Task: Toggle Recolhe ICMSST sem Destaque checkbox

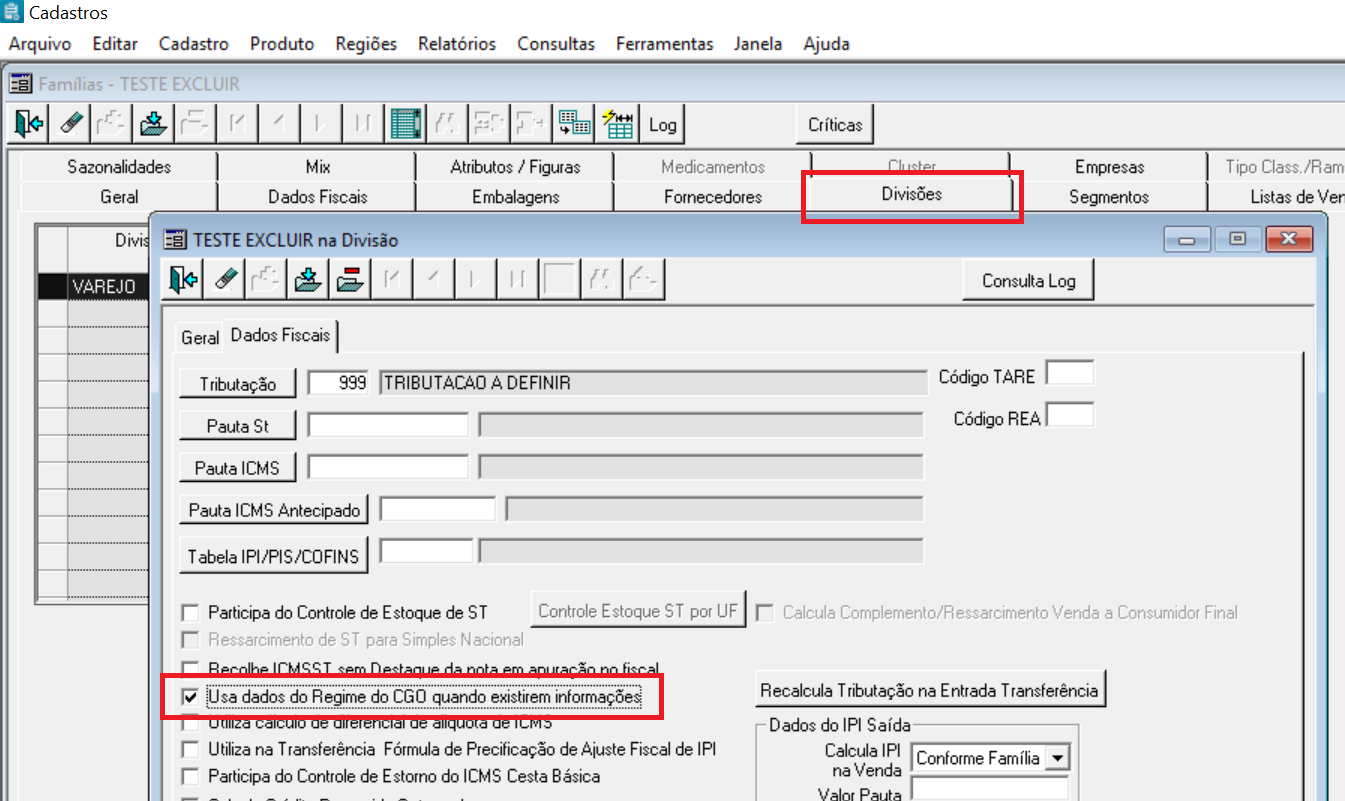Action: click(190, 668)
